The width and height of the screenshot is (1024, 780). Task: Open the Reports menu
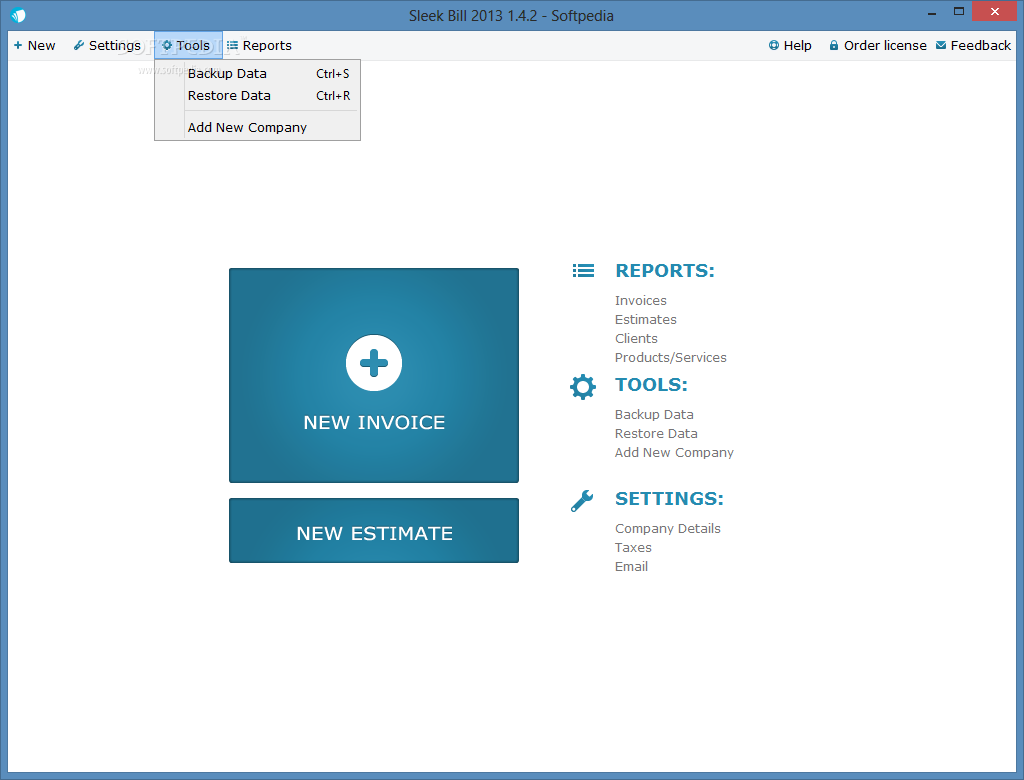tap(259, 45)
